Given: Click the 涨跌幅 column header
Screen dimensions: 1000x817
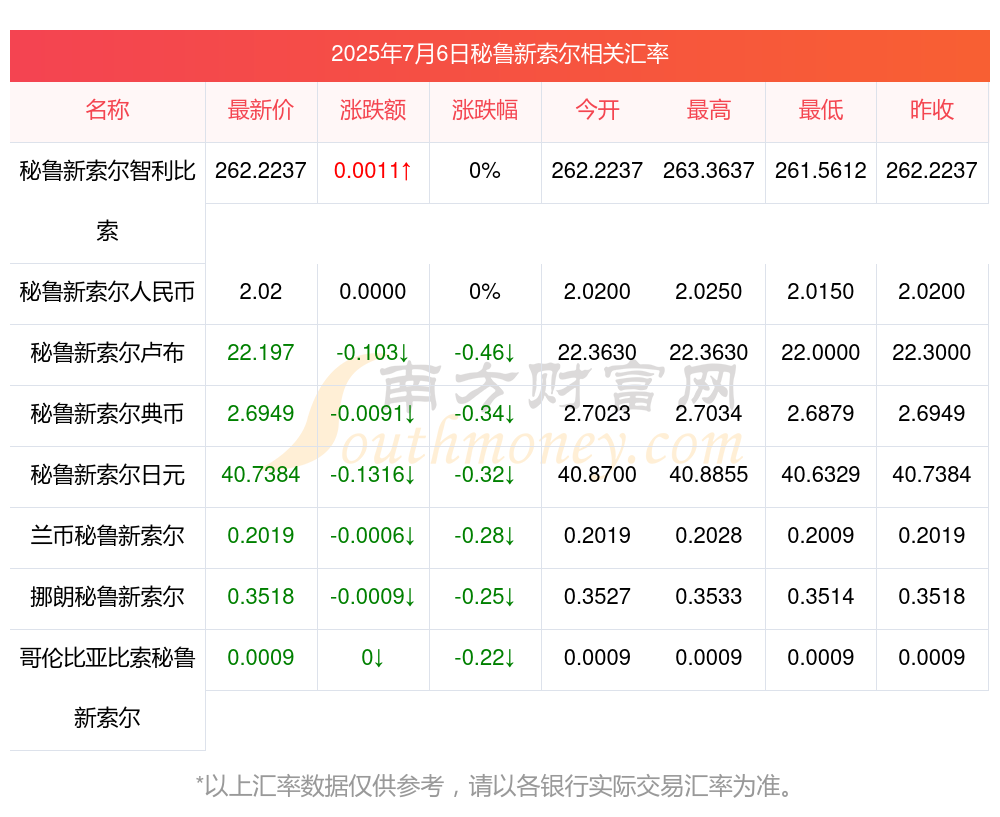Looking at the screenshot, I should [x=485, y=110].
